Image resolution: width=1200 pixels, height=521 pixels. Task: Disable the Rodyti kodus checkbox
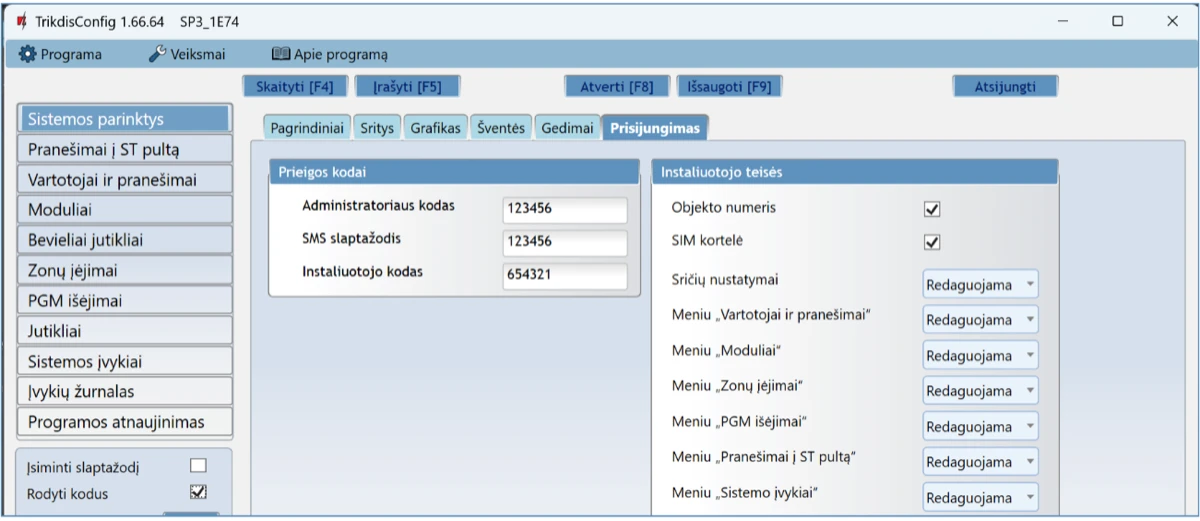tap(198, 492)
